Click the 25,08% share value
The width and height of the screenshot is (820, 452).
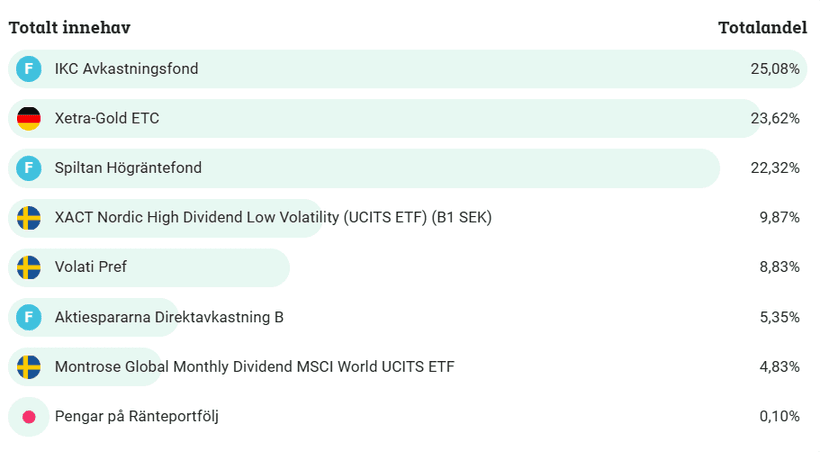[775, 69]
